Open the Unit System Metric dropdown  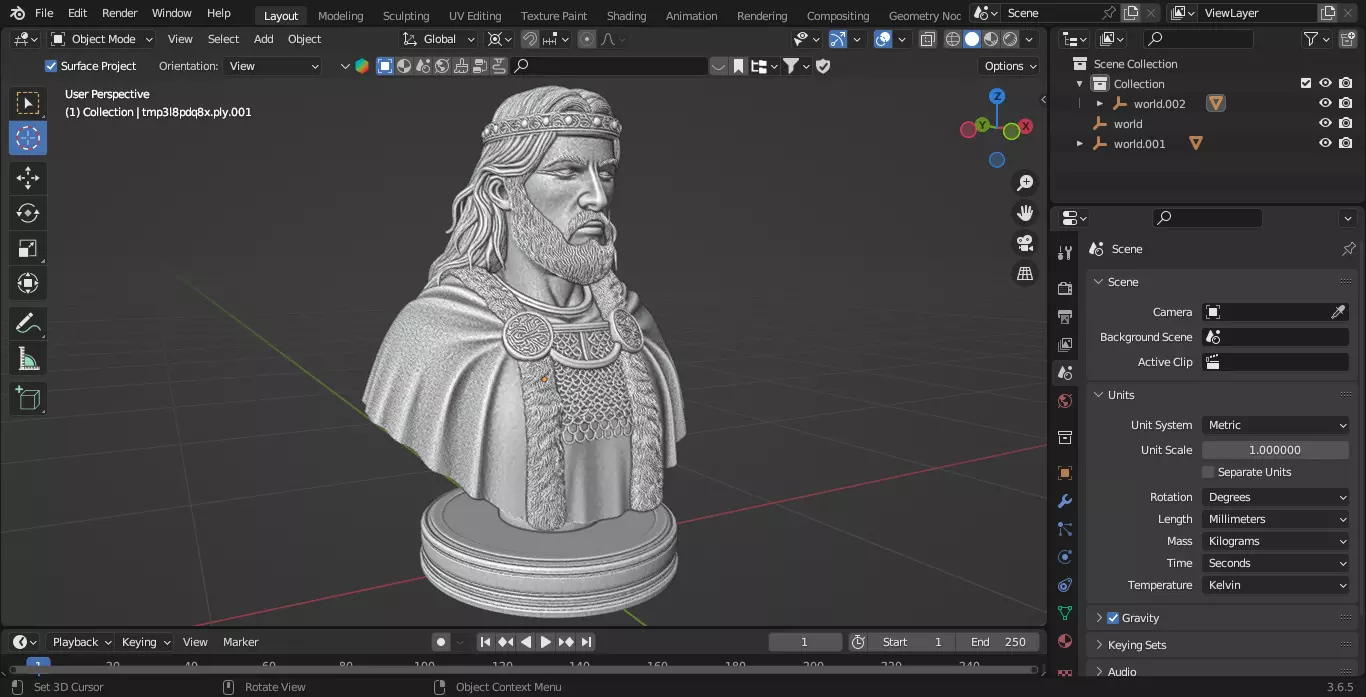[x=1275, y=425]
